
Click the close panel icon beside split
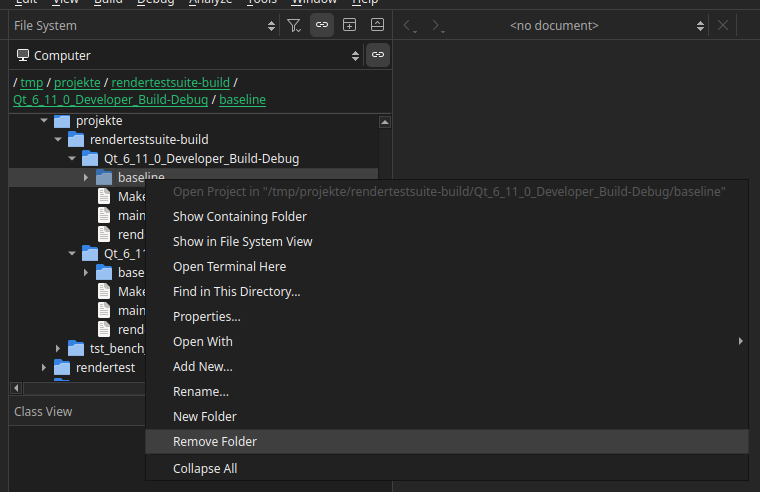tap(377, 25)
